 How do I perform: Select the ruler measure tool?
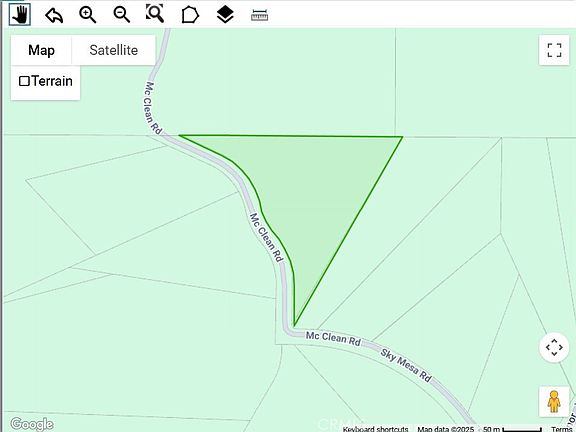pos(259,15)
